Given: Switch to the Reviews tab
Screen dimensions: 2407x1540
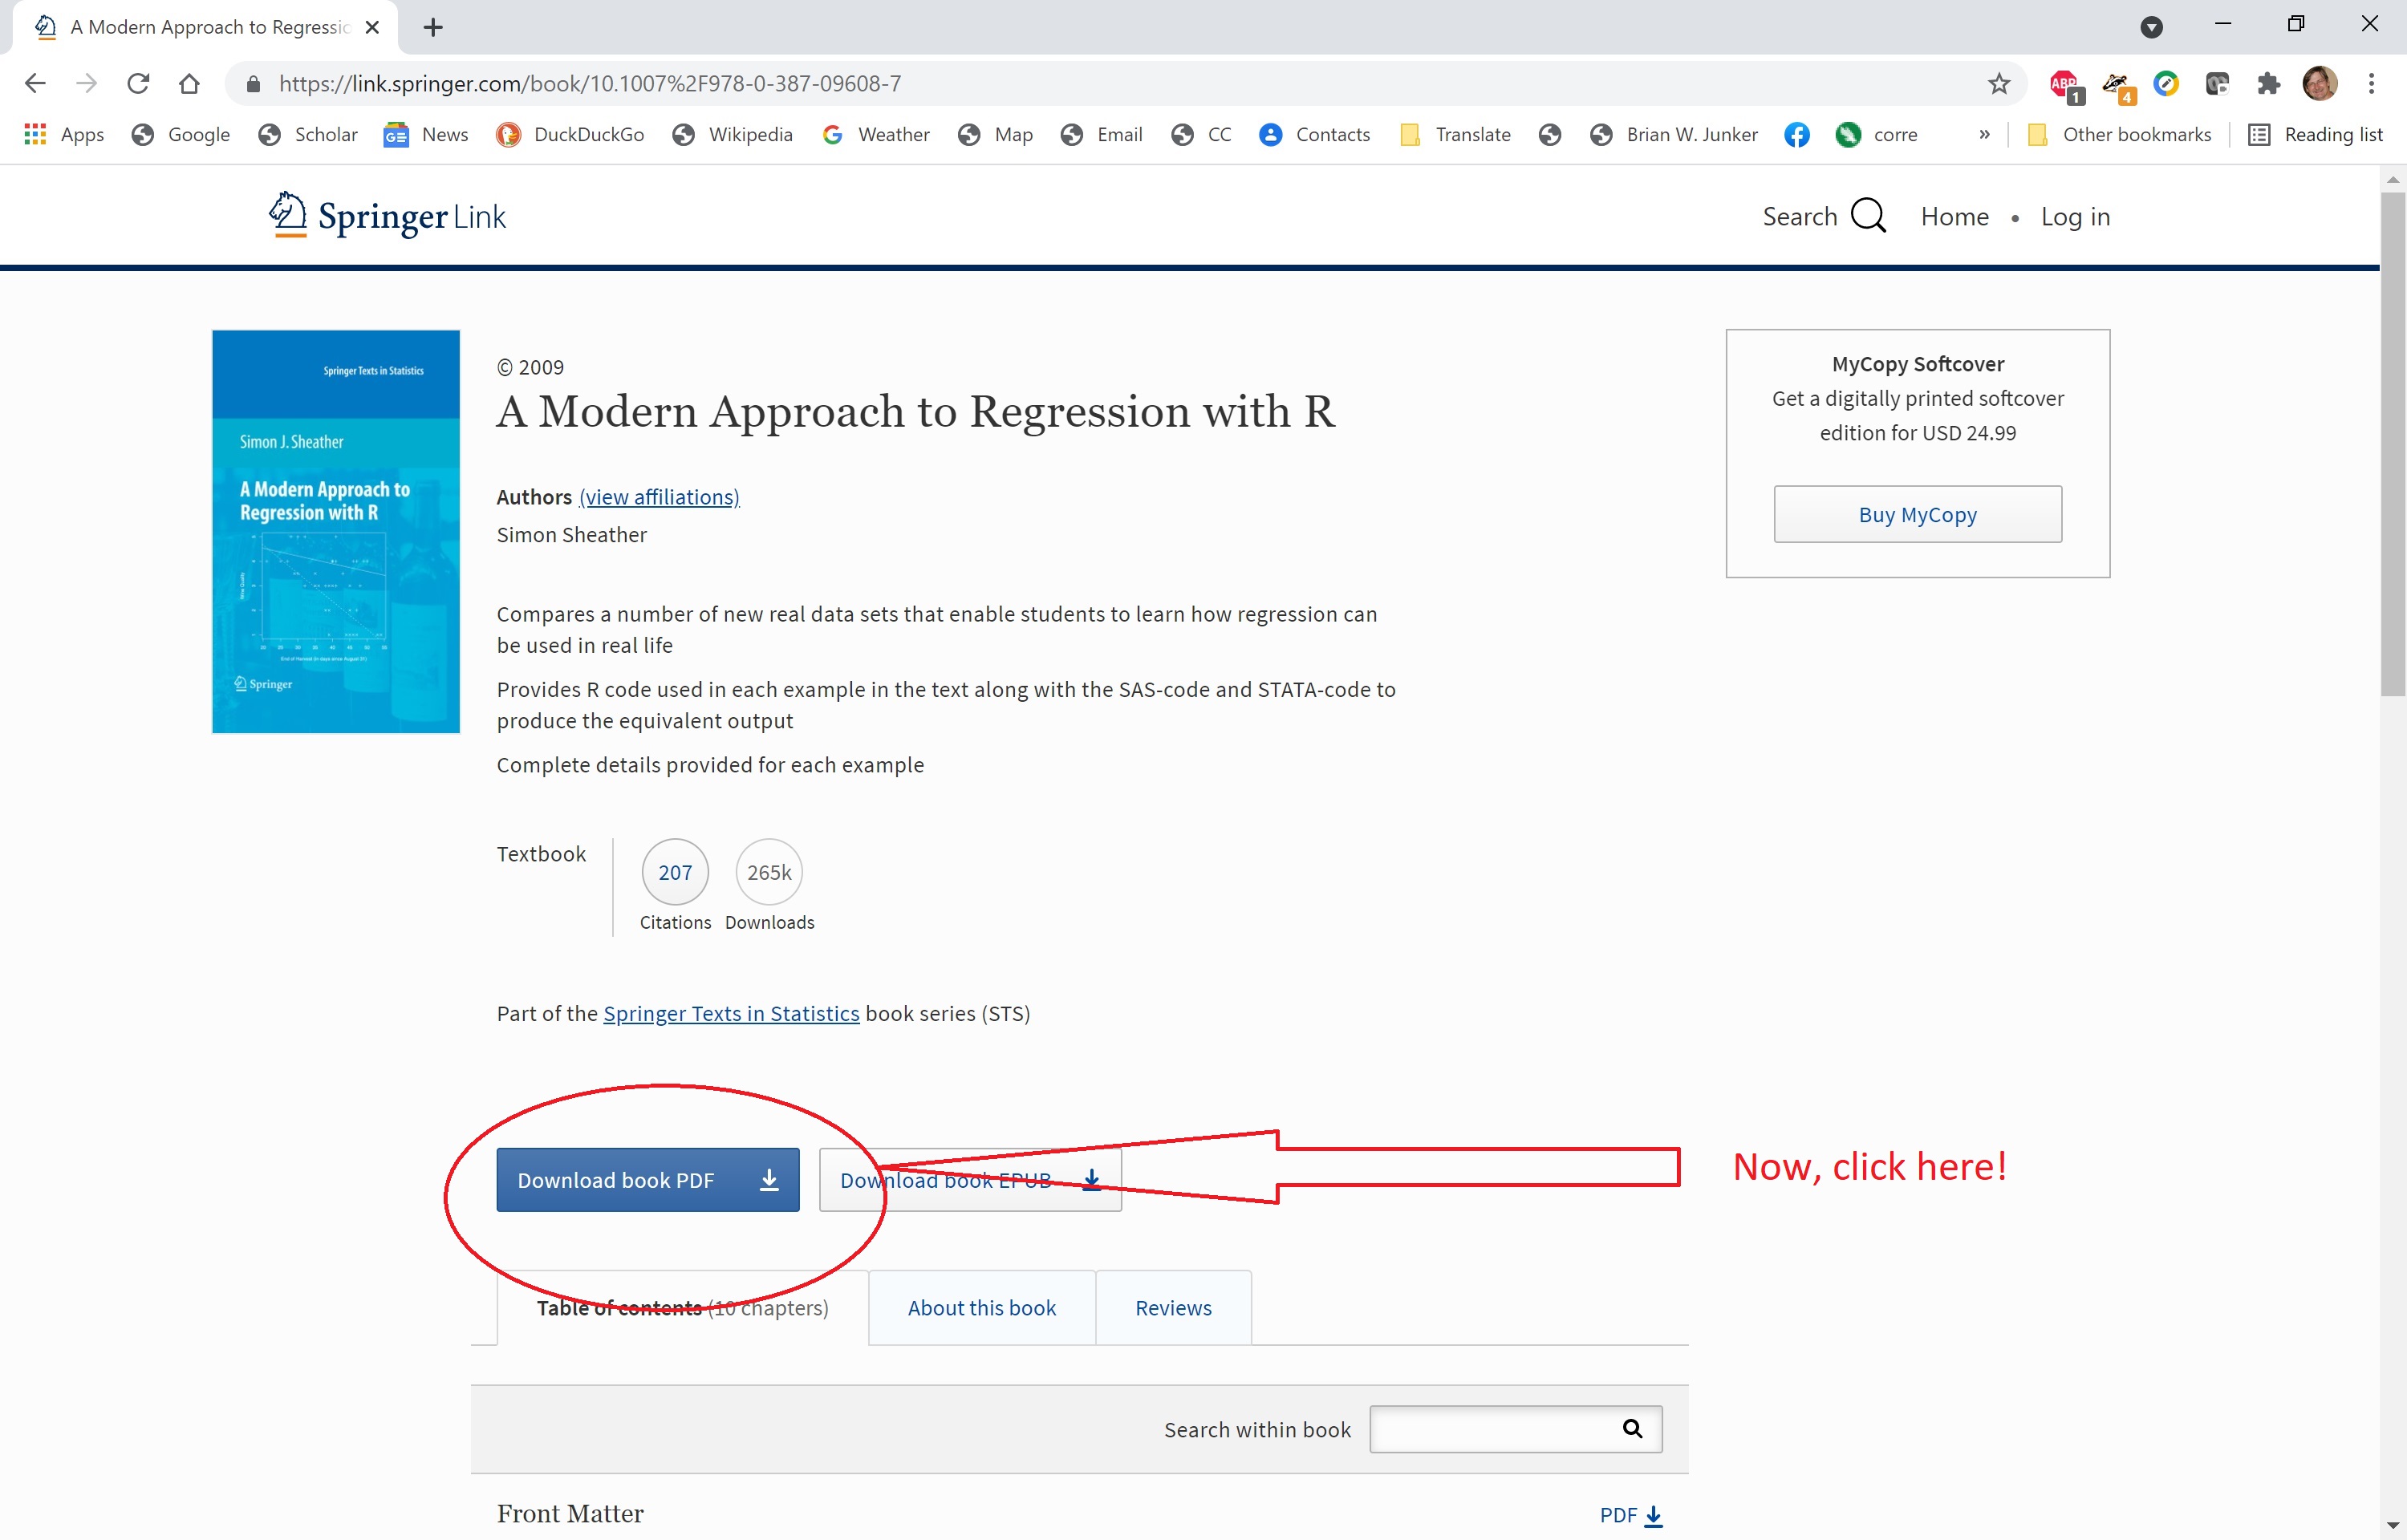Looking at the screenshot, I should 1173,1308.
